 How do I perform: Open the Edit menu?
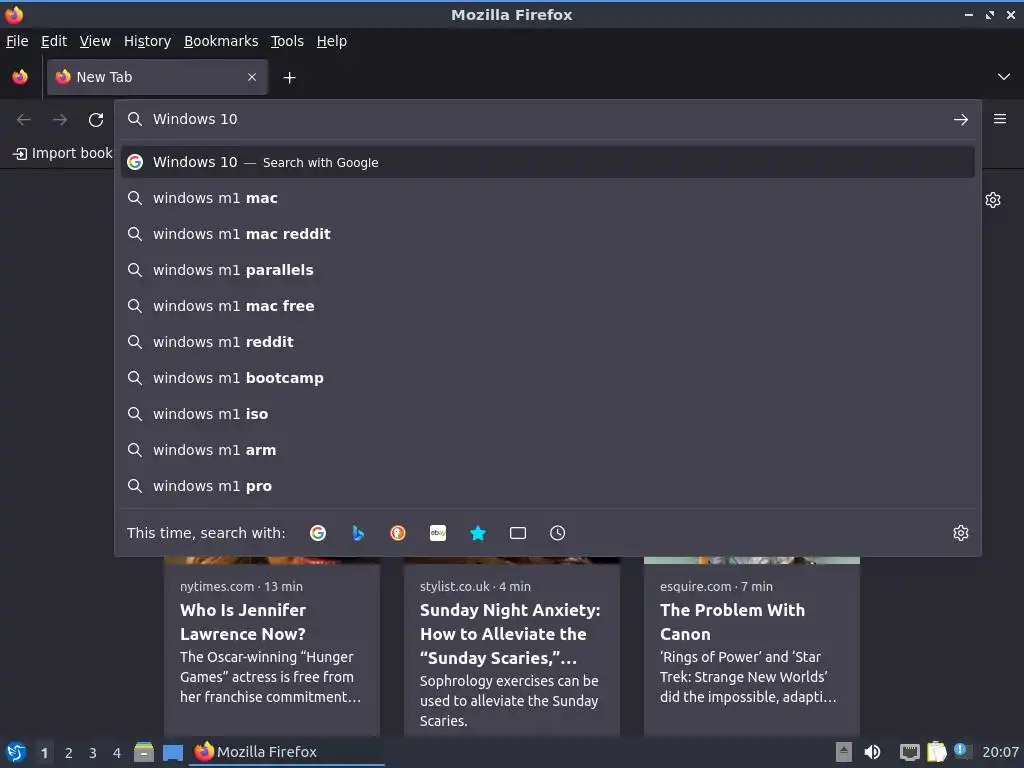[x=54, y=41]
